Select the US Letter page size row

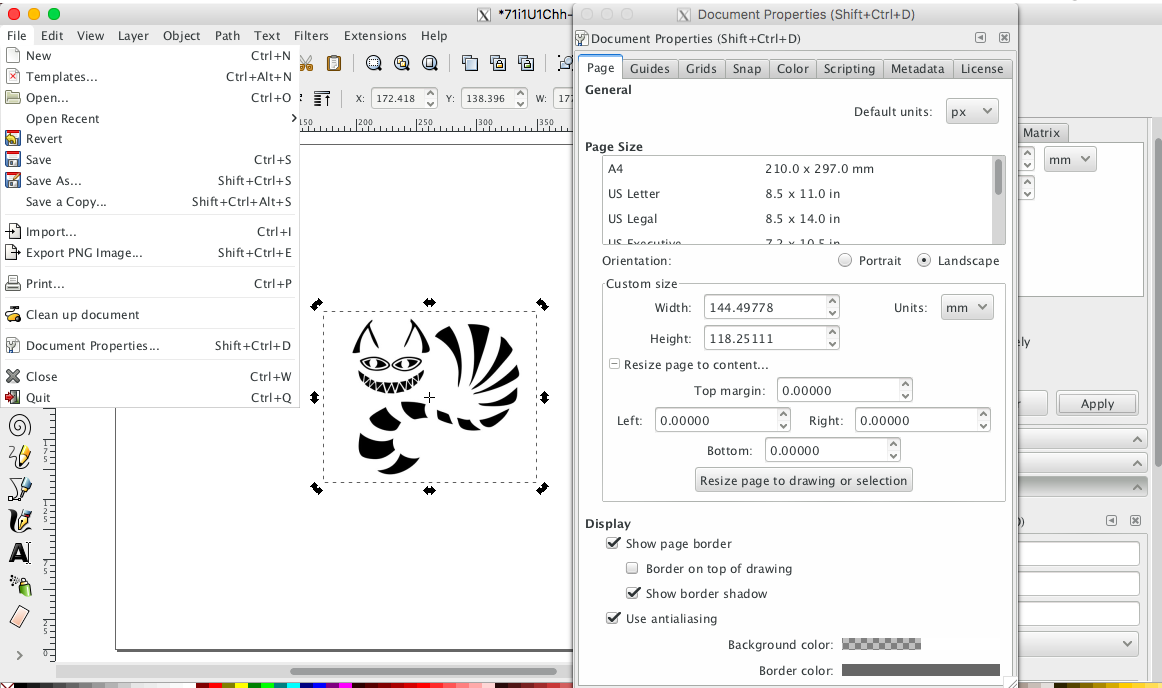(x=798, y=194)
